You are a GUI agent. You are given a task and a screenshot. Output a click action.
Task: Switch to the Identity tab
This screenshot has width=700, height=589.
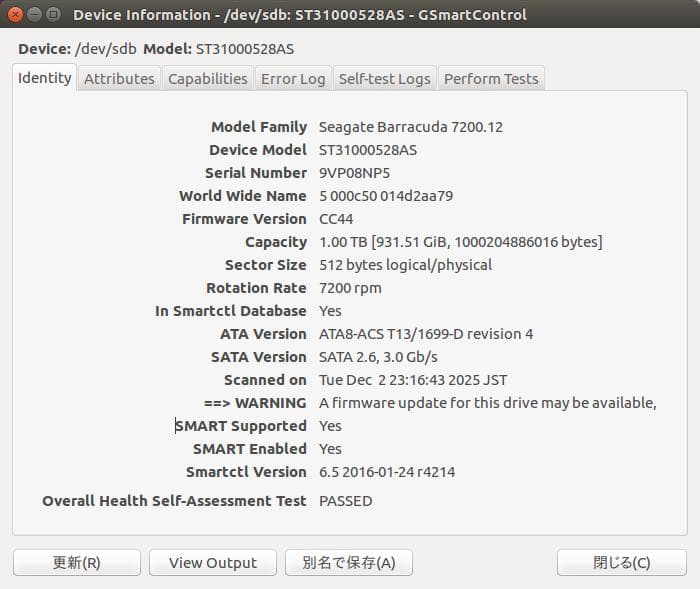pyautogui.click(x=45, y=78)
